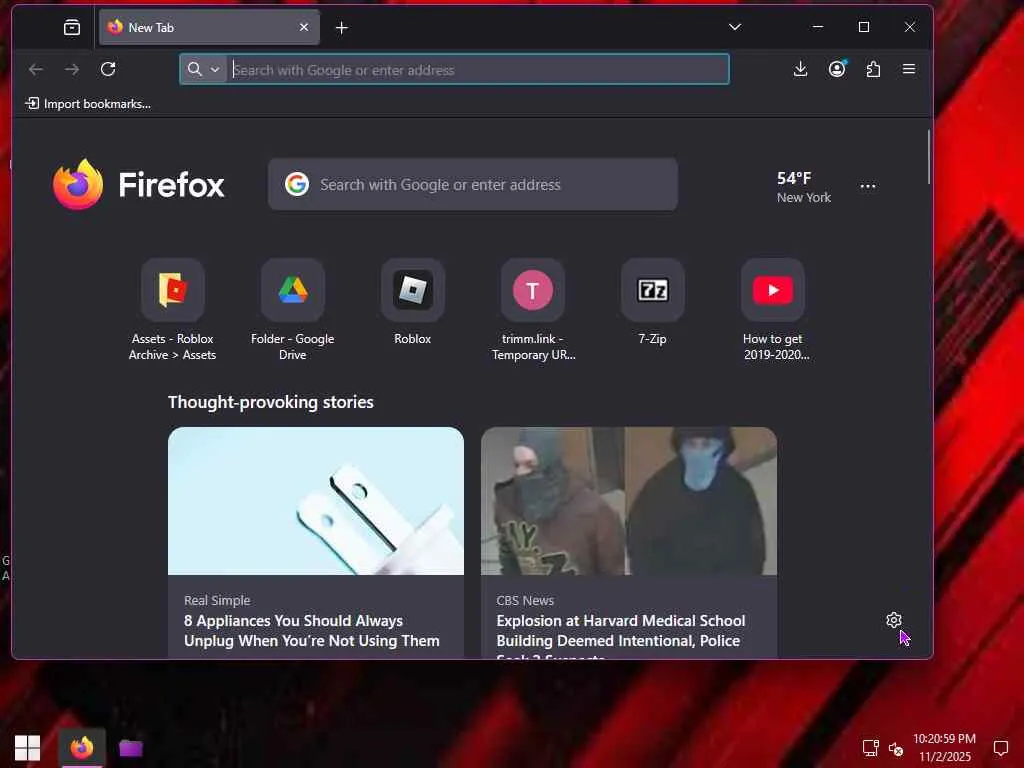Open the Downloads panel

(800, 69)
